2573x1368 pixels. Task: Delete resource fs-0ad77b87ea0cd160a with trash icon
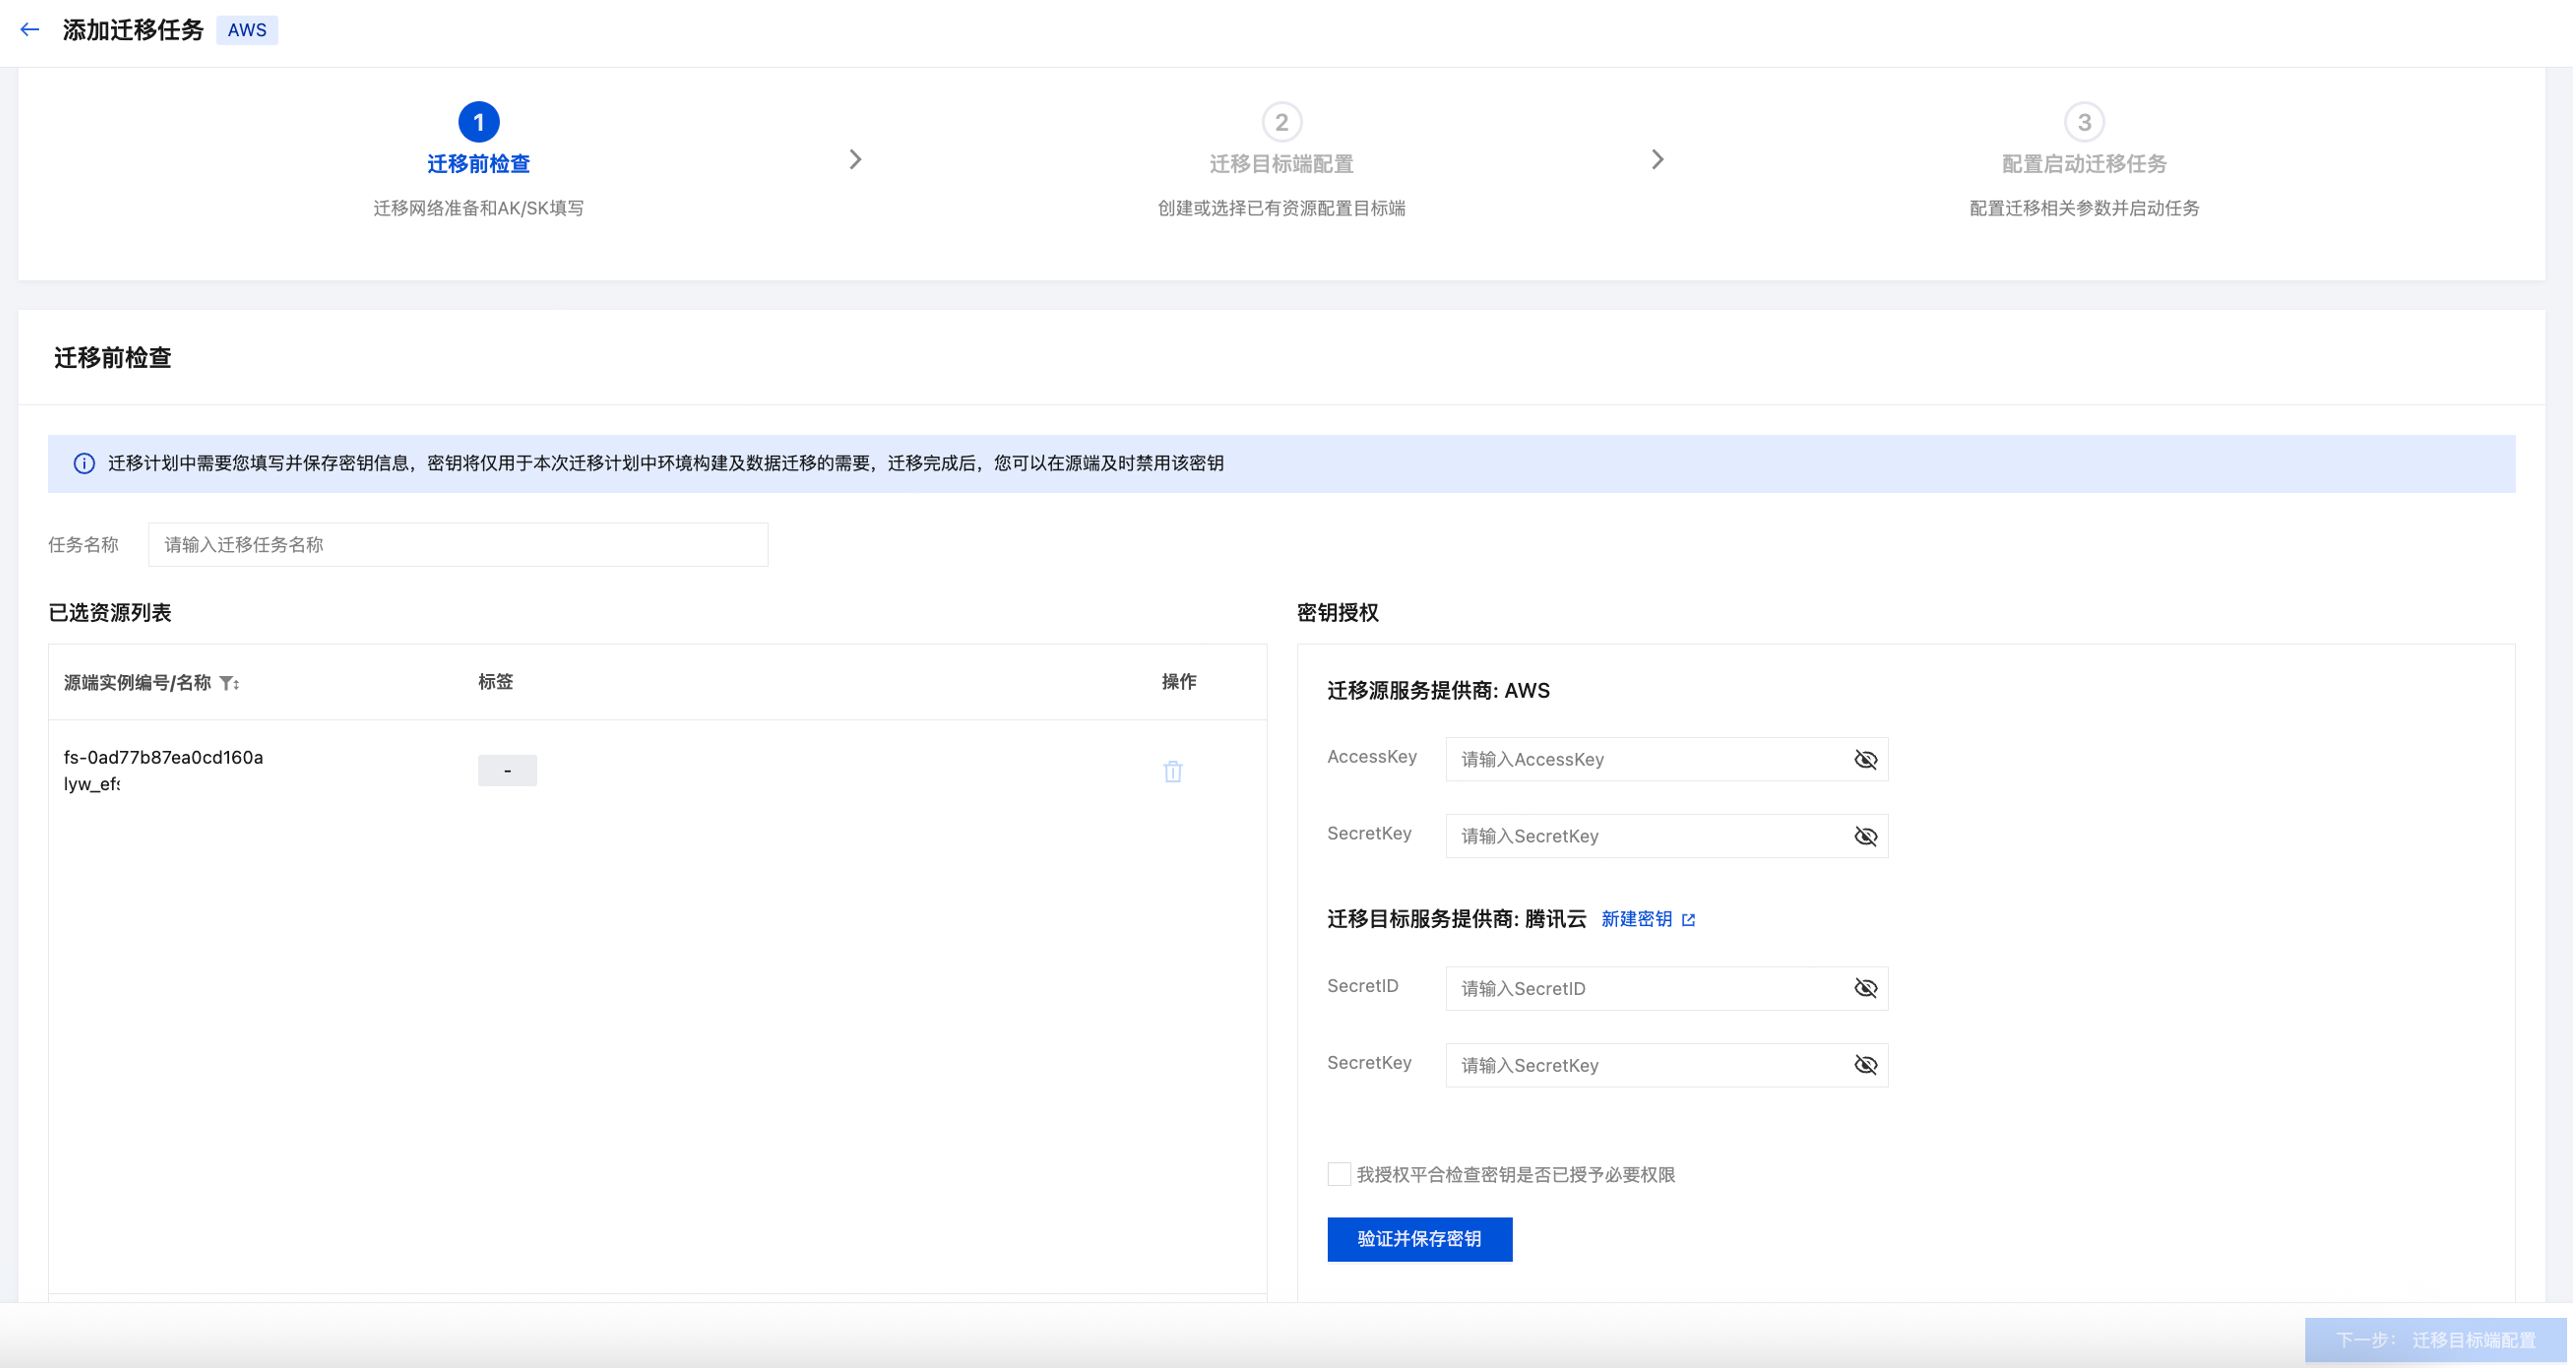click(x=1172, y=771)
